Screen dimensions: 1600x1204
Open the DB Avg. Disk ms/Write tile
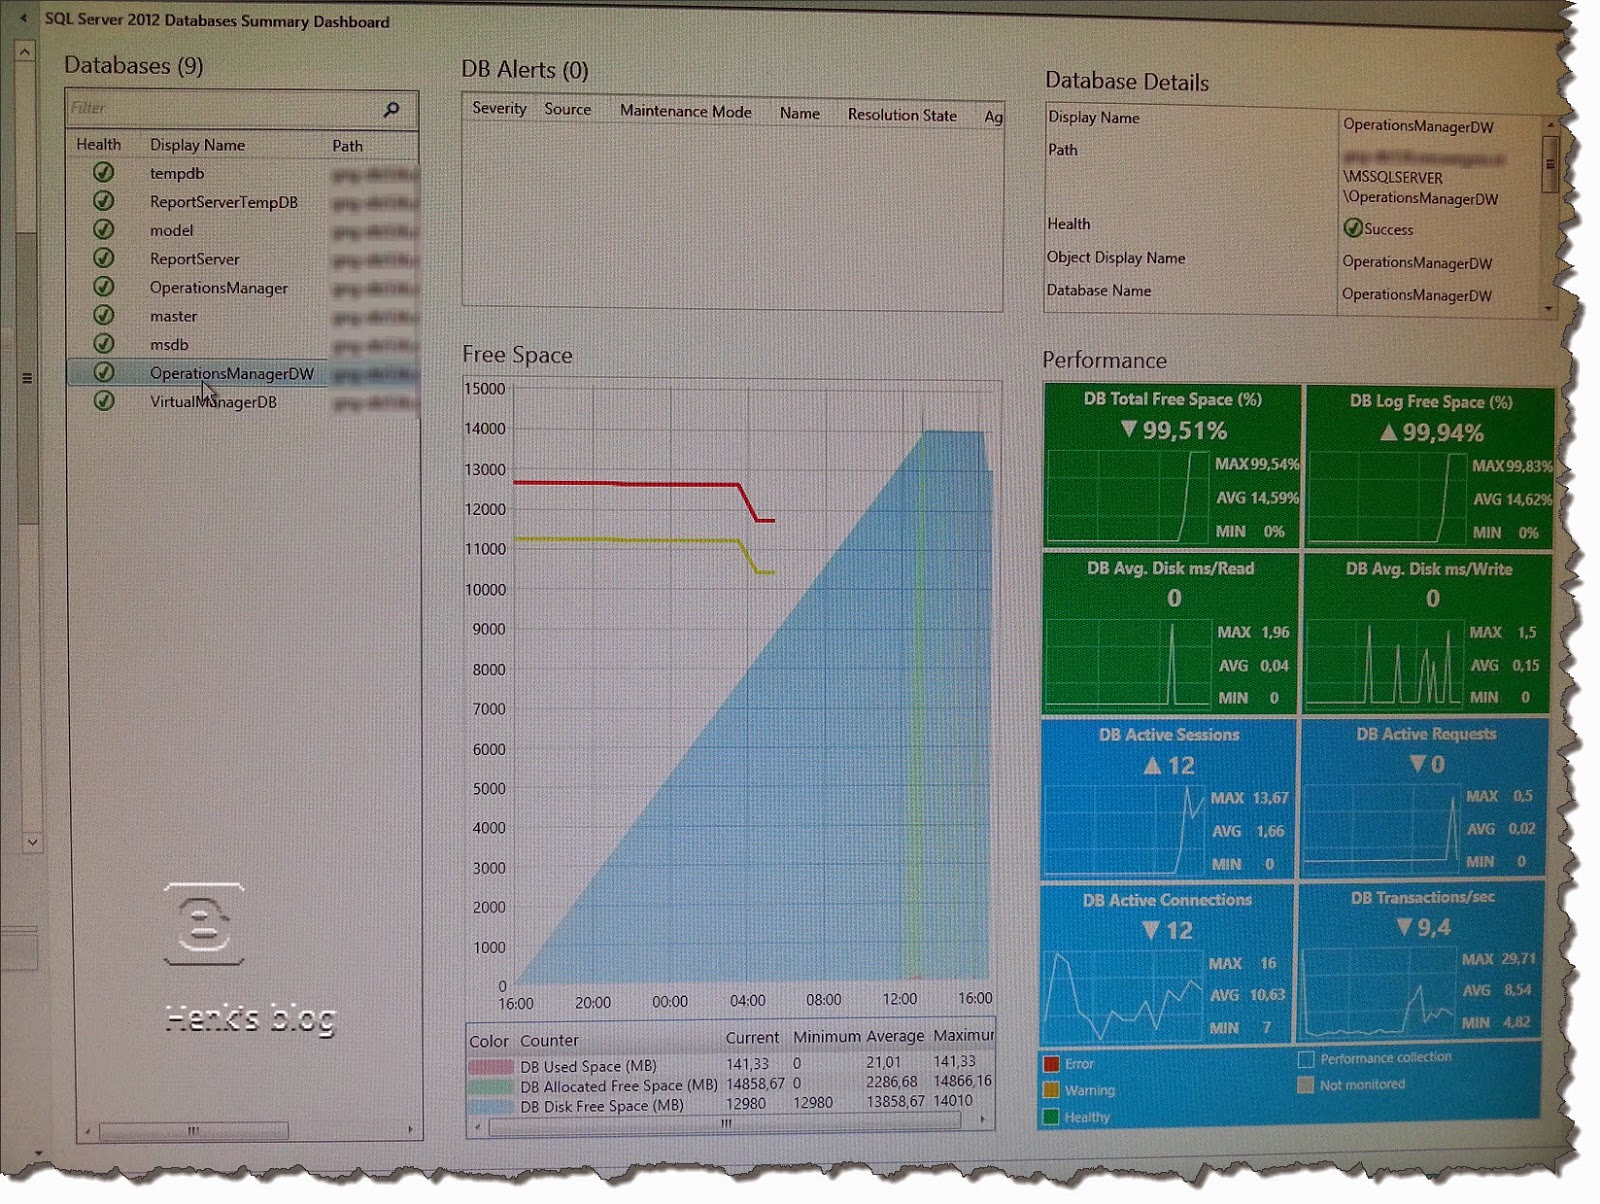pyautogui.click(x=1427, y=634)
